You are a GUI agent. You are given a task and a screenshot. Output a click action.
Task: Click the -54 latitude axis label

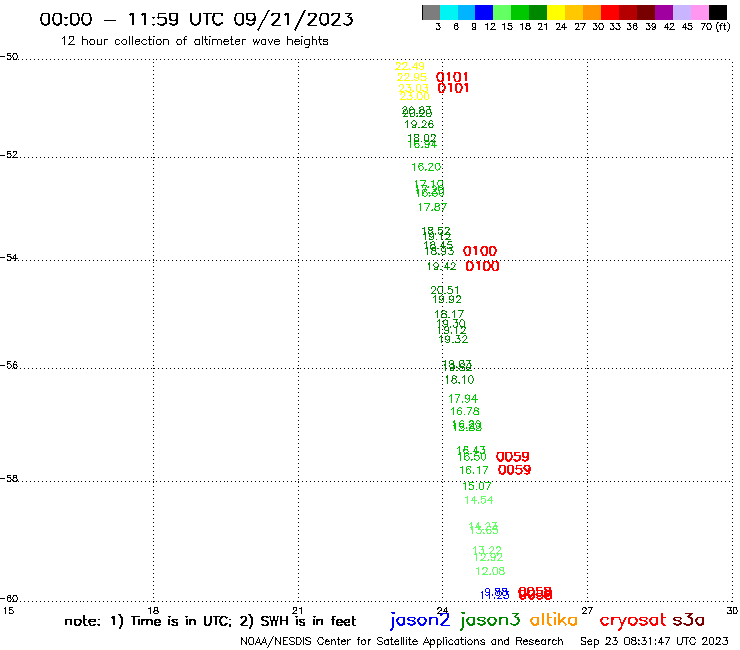[x=9, y=258]
